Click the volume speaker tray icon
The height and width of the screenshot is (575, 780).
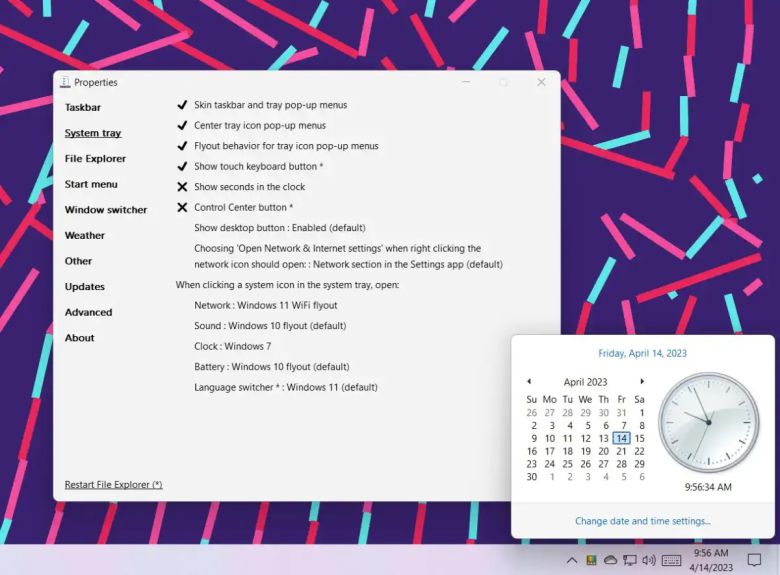[648, 560]
